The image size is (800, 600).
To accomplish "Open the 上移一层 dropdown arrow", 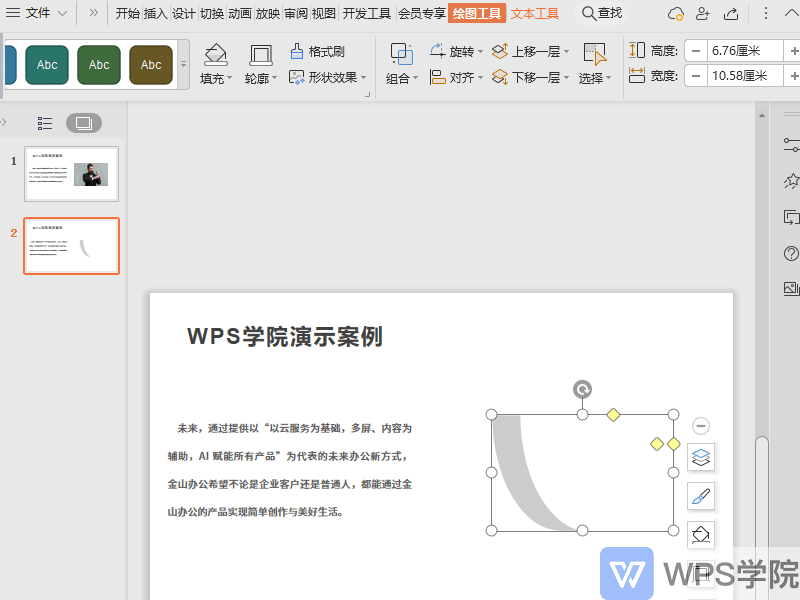I will pyautogui.click(x=566, y=52).
